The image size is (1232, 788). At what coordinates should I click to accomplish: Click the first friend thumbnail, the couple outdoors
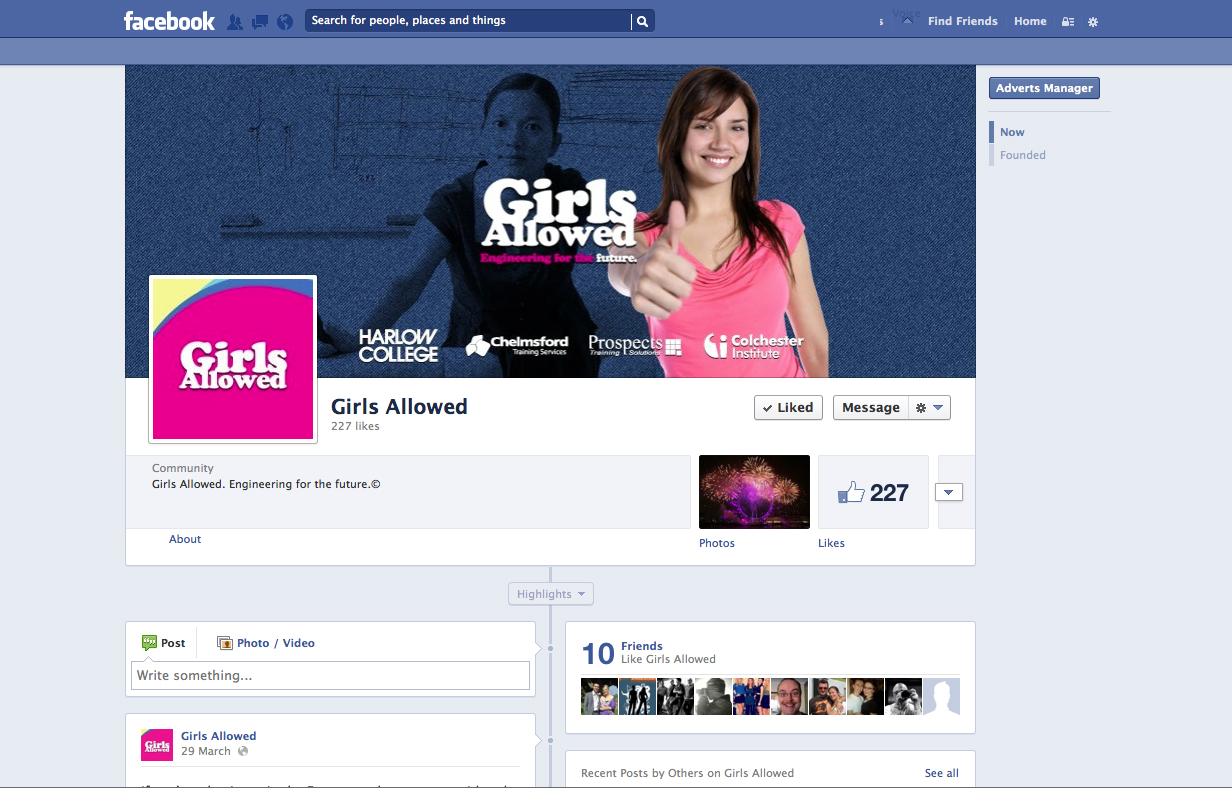[599, 696]
